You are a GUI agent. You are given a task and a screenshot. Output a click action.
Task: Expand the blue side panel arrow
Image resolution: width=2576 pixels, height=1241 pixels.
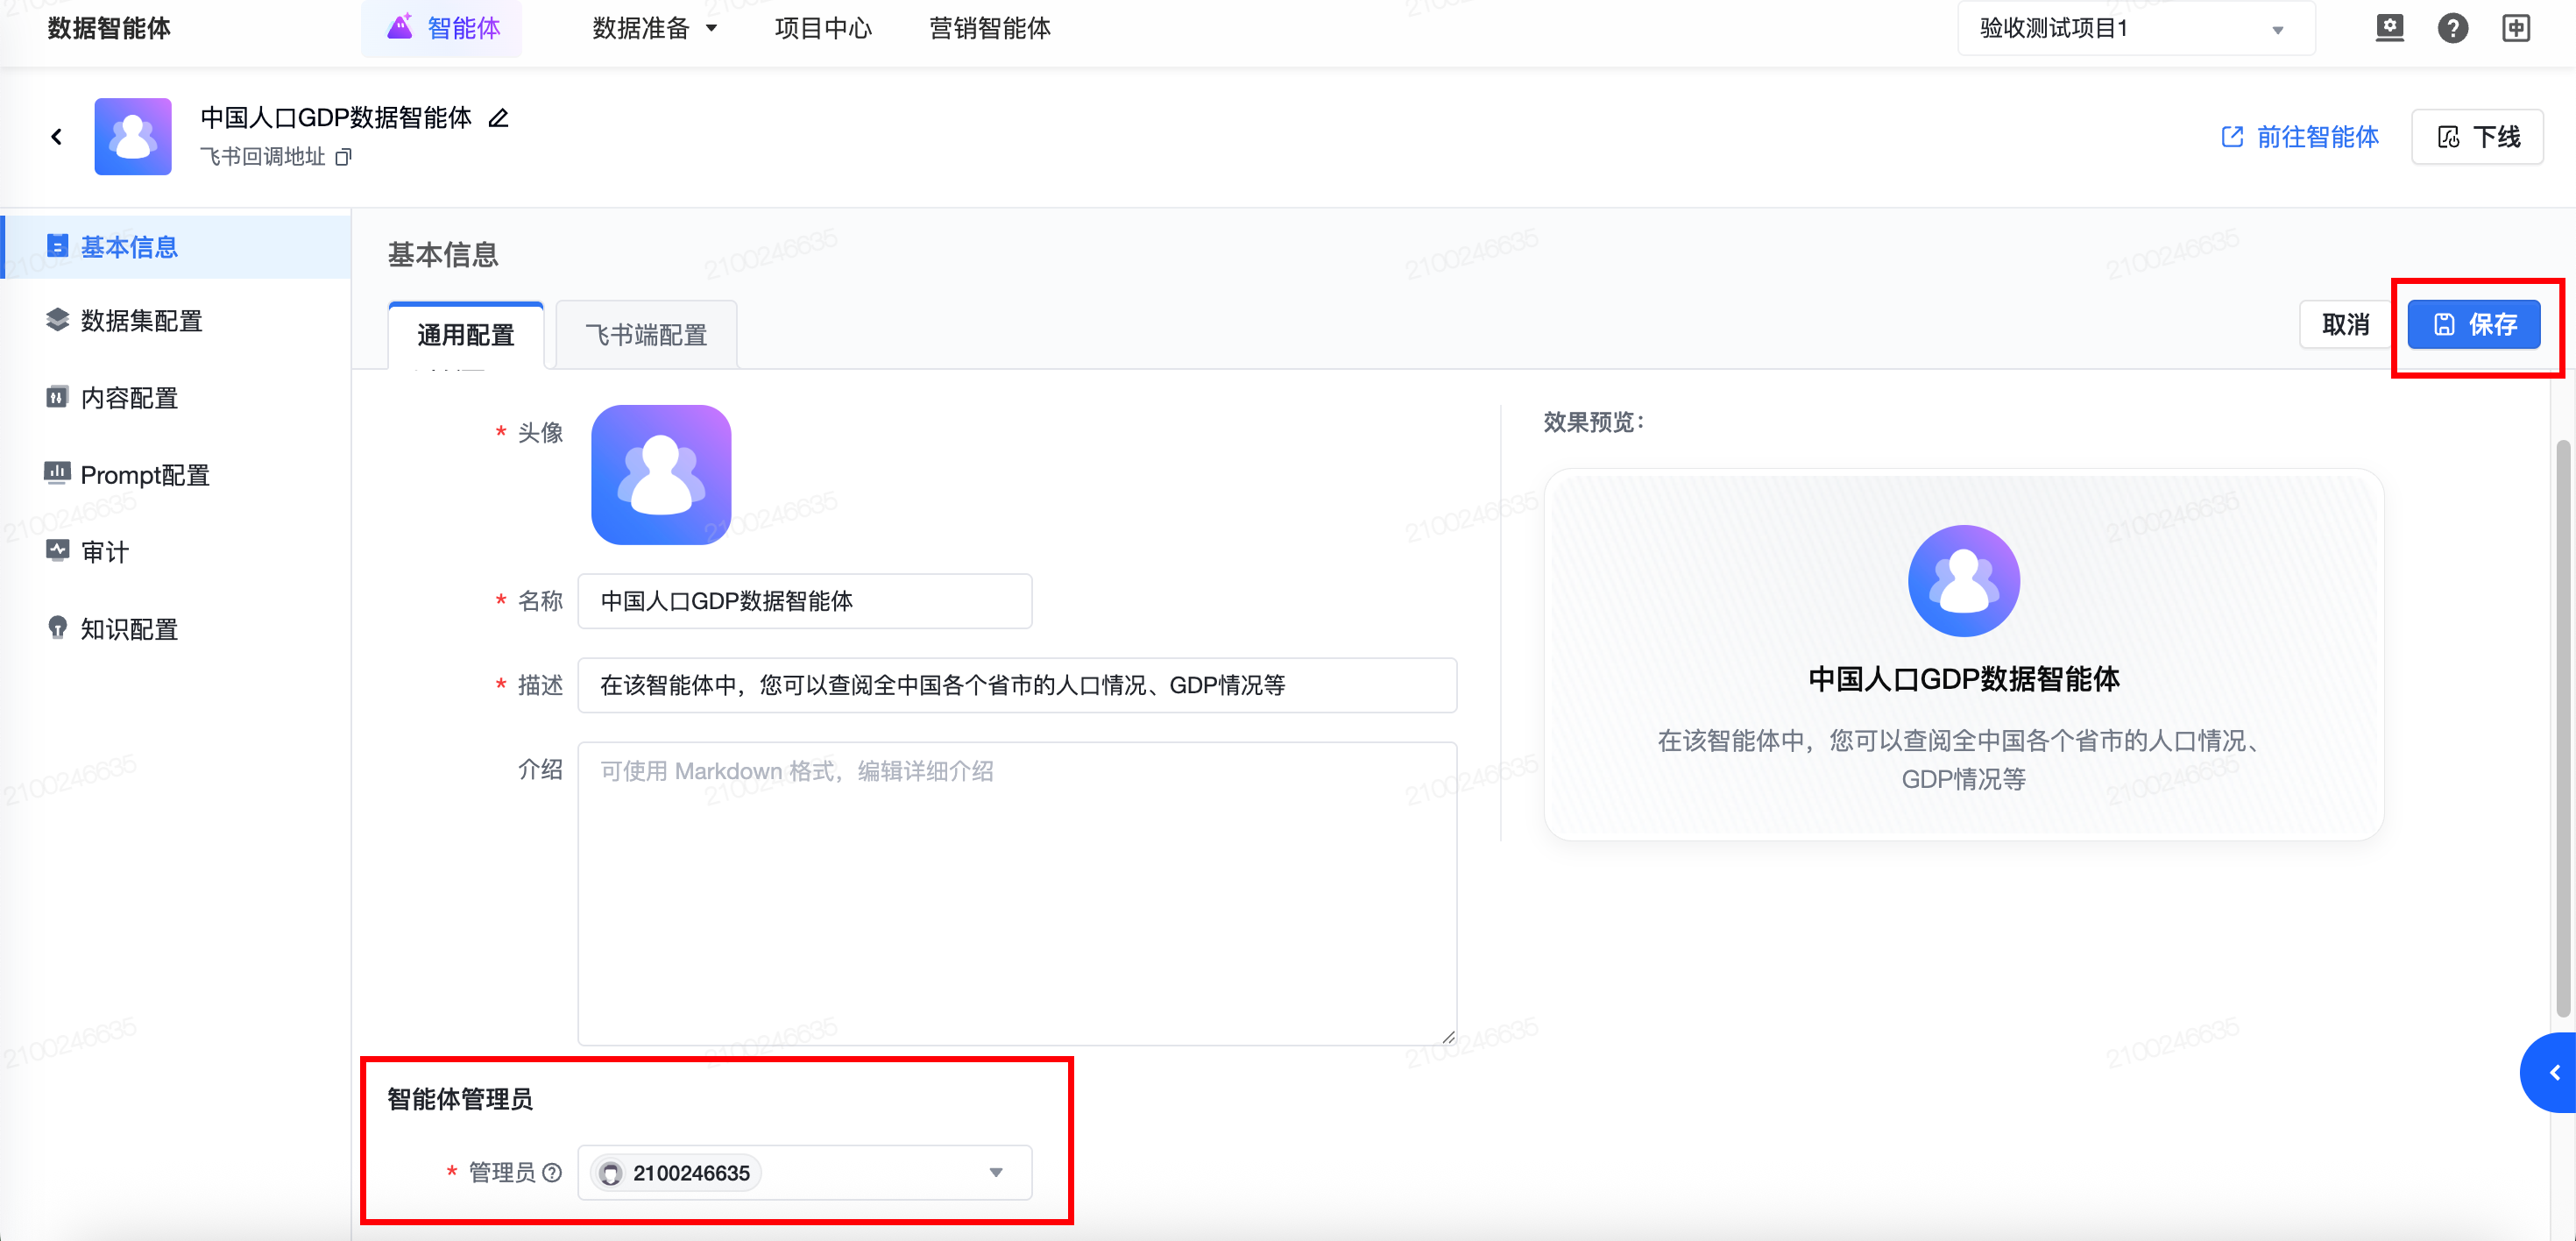coord(2553,1073)
